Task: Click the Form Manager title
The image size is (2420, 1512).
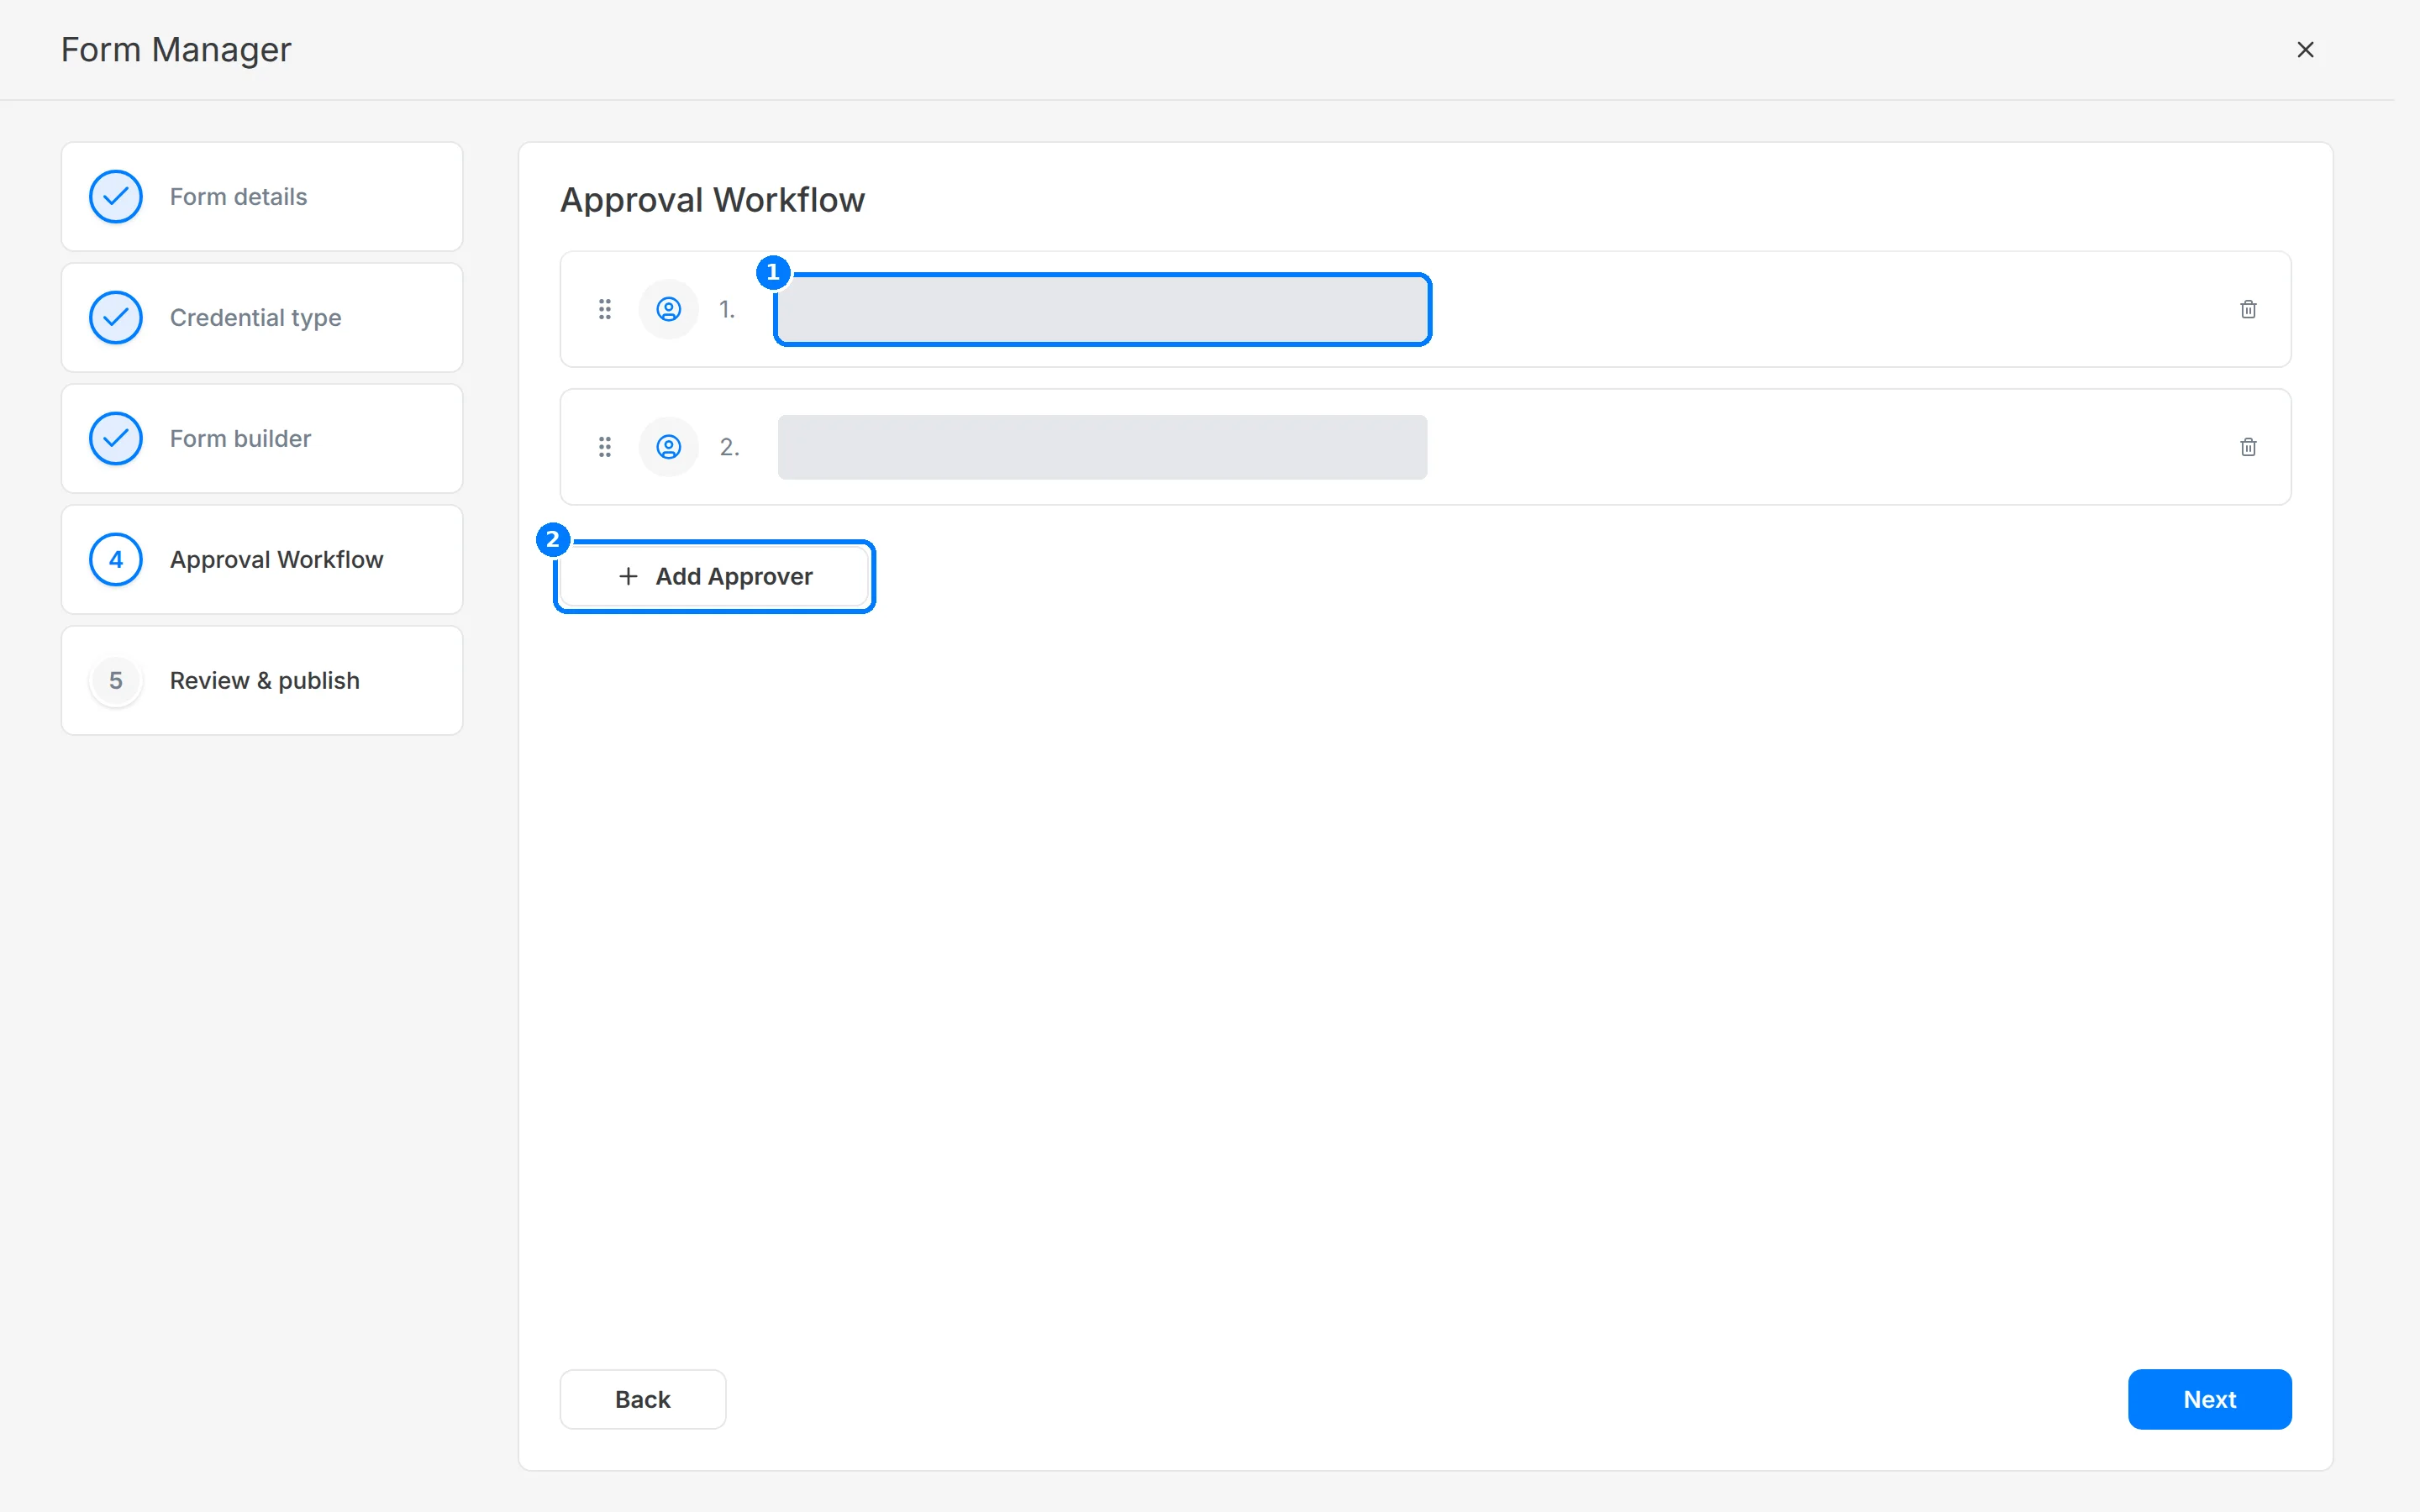Action: (176, 50)
